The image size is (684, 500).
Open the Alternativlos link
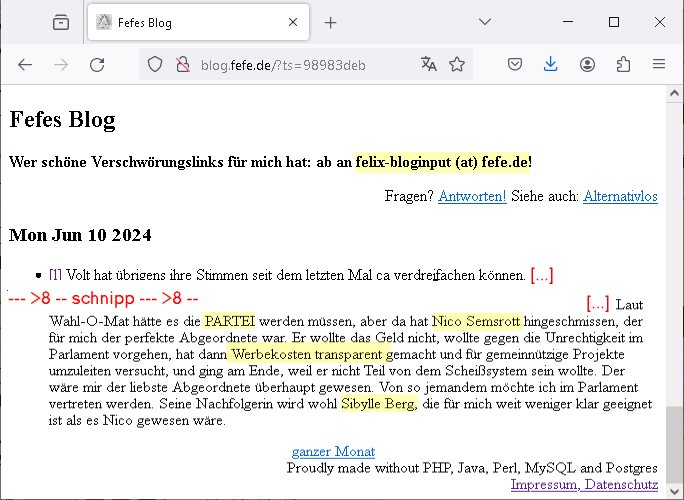620,196
